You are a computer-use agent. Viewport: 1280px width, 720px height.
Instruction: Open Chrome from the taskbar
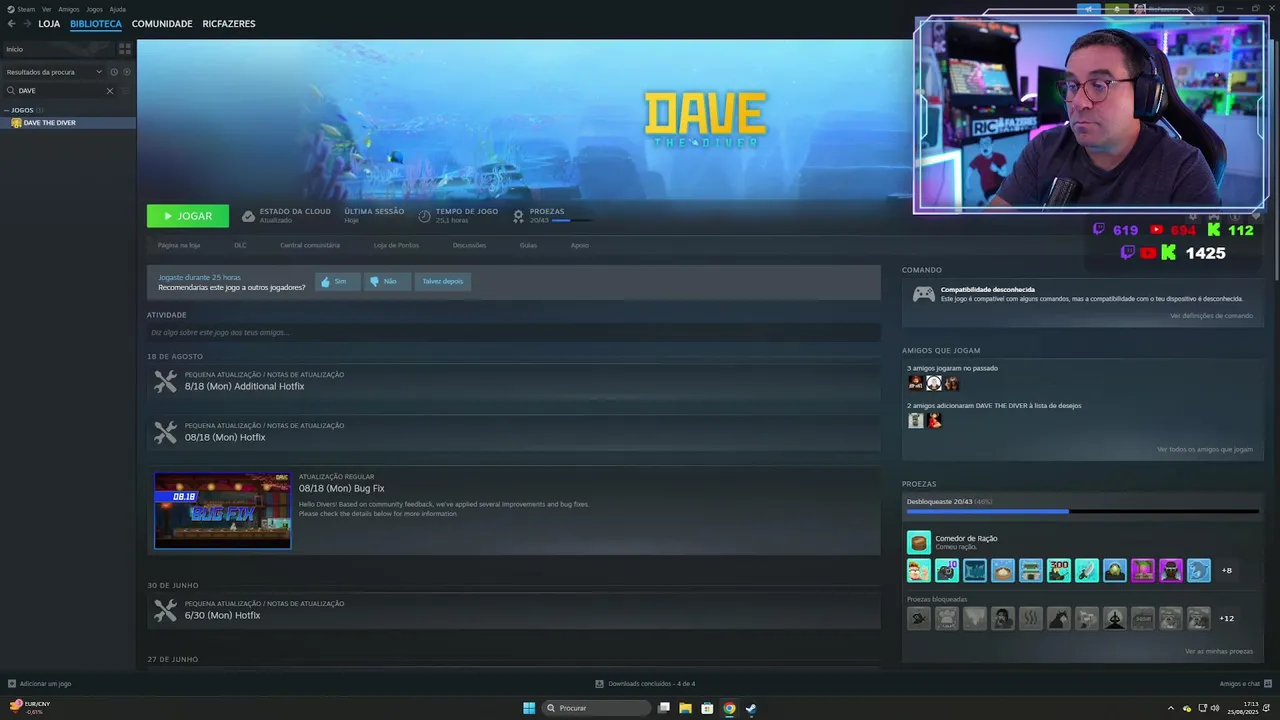click(729, 708)
